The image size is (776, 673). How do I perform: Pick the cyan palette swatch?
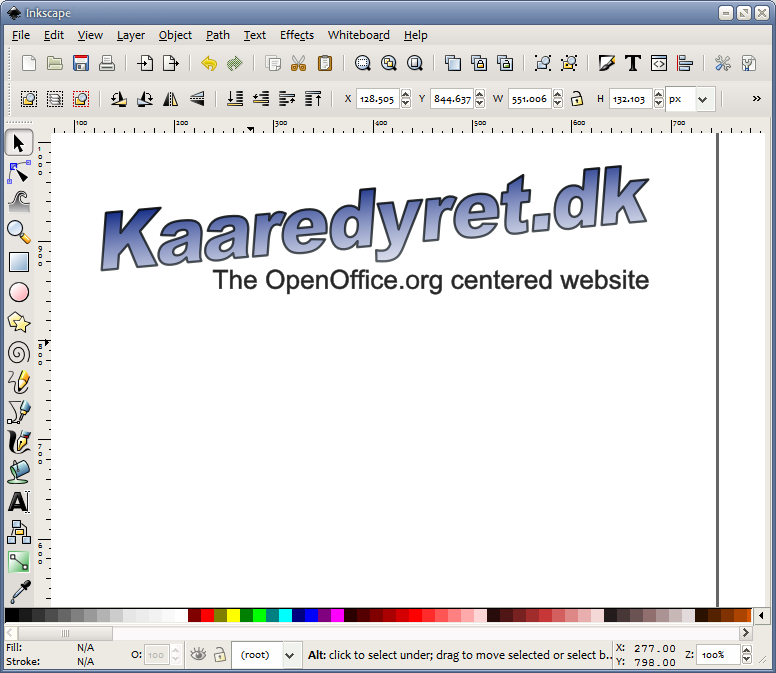click(x=286, y=616)
